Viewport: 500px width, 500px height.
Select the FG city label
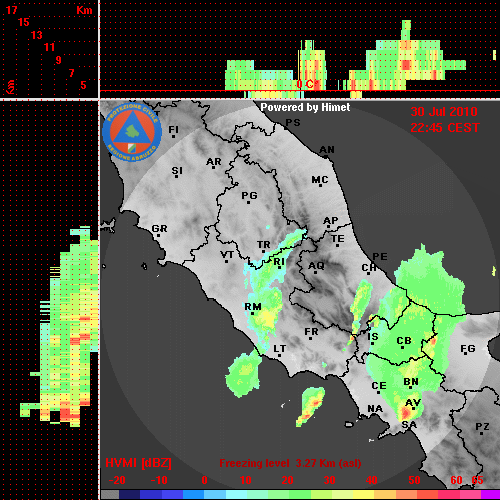point(468,349)
